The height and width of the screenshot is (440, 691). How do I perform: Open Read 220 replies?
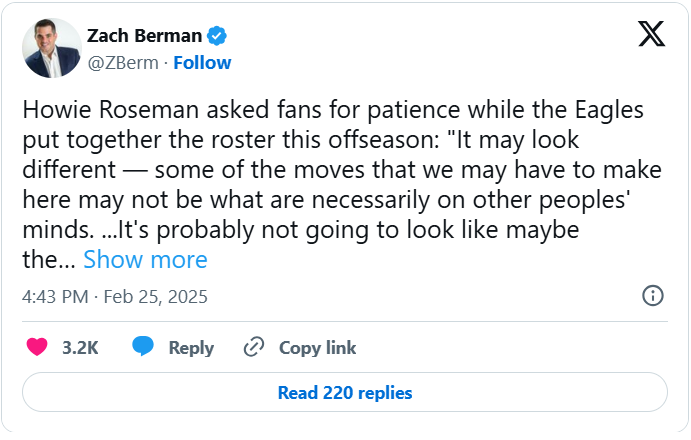coord(345,393)
